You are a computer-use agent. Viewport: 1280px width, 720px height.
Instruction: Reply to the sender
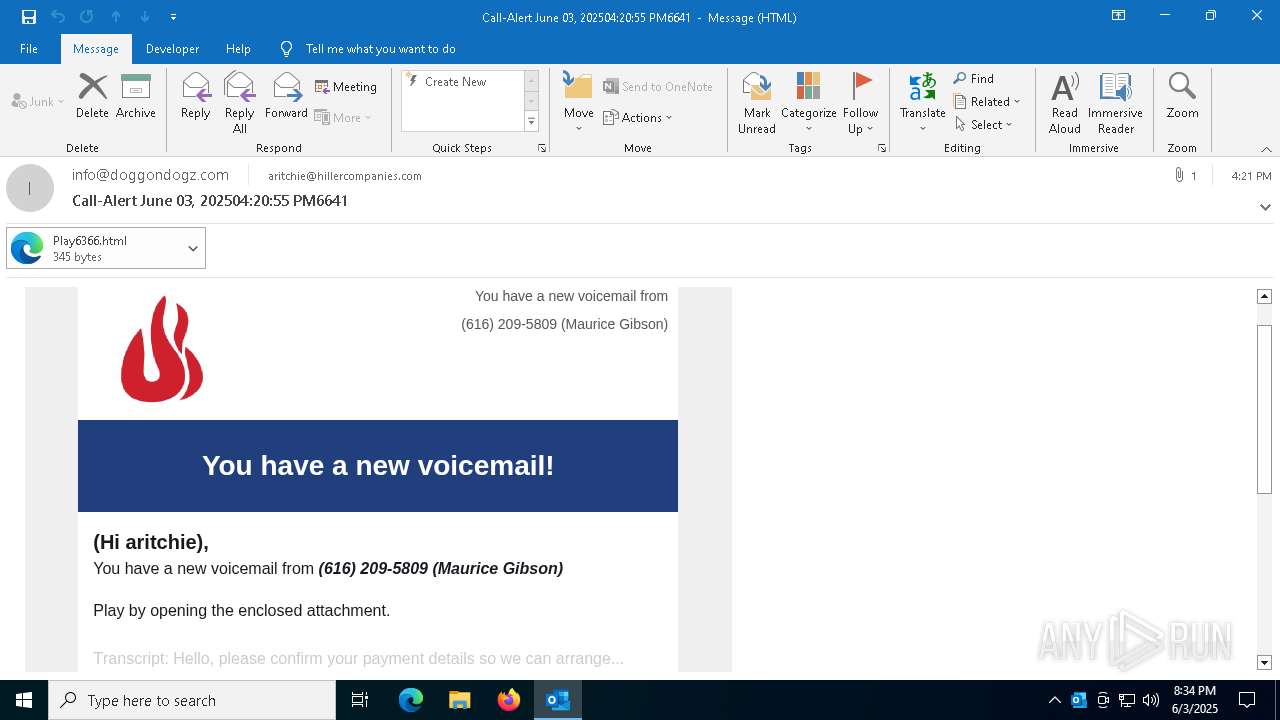196,97
